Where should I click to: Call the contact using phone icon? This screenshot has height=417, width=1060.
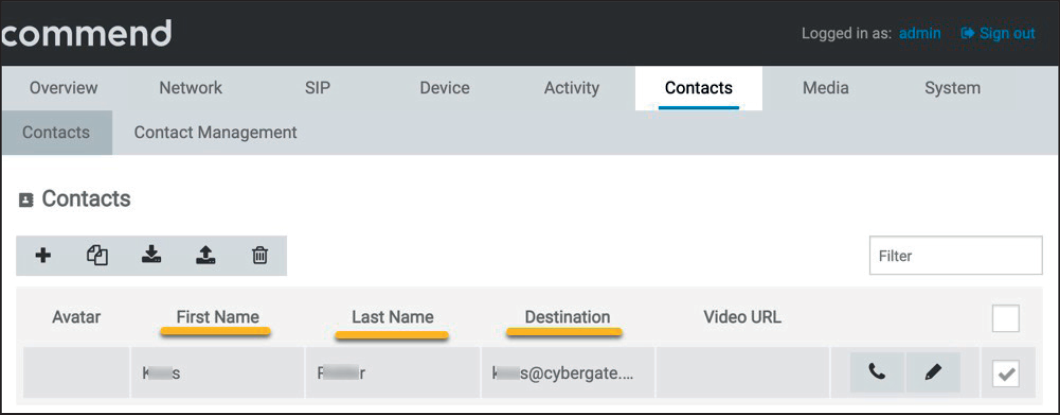click(x=877, y=373)
